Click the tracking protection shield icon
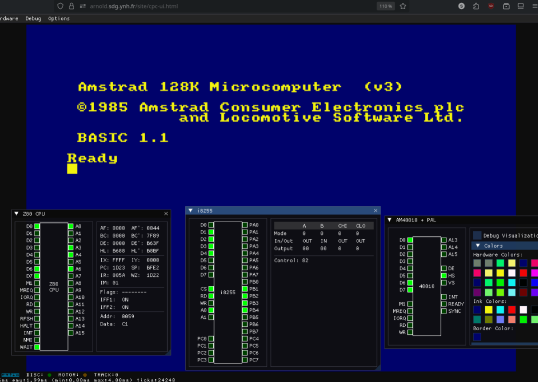The image size is (538, 382). point(60,6)
